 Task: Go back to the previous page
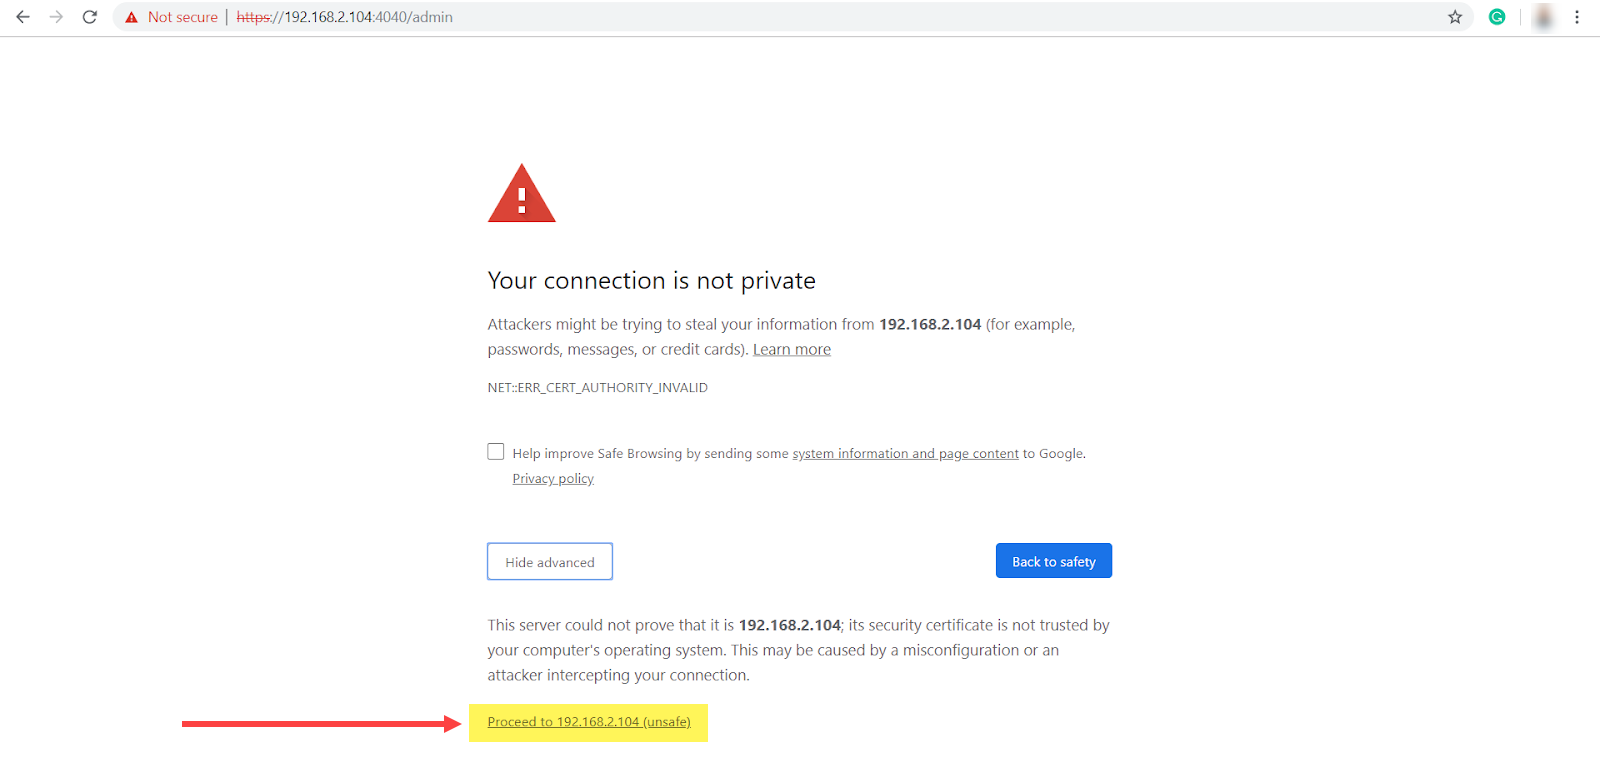[23, 17]
